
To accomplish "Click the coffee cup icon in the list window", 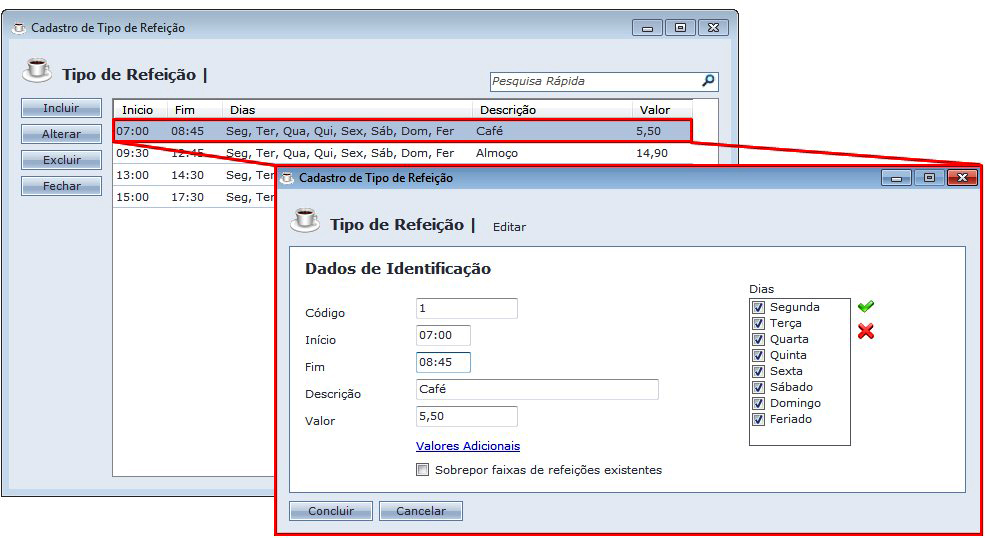I will (x=37, y=71).
